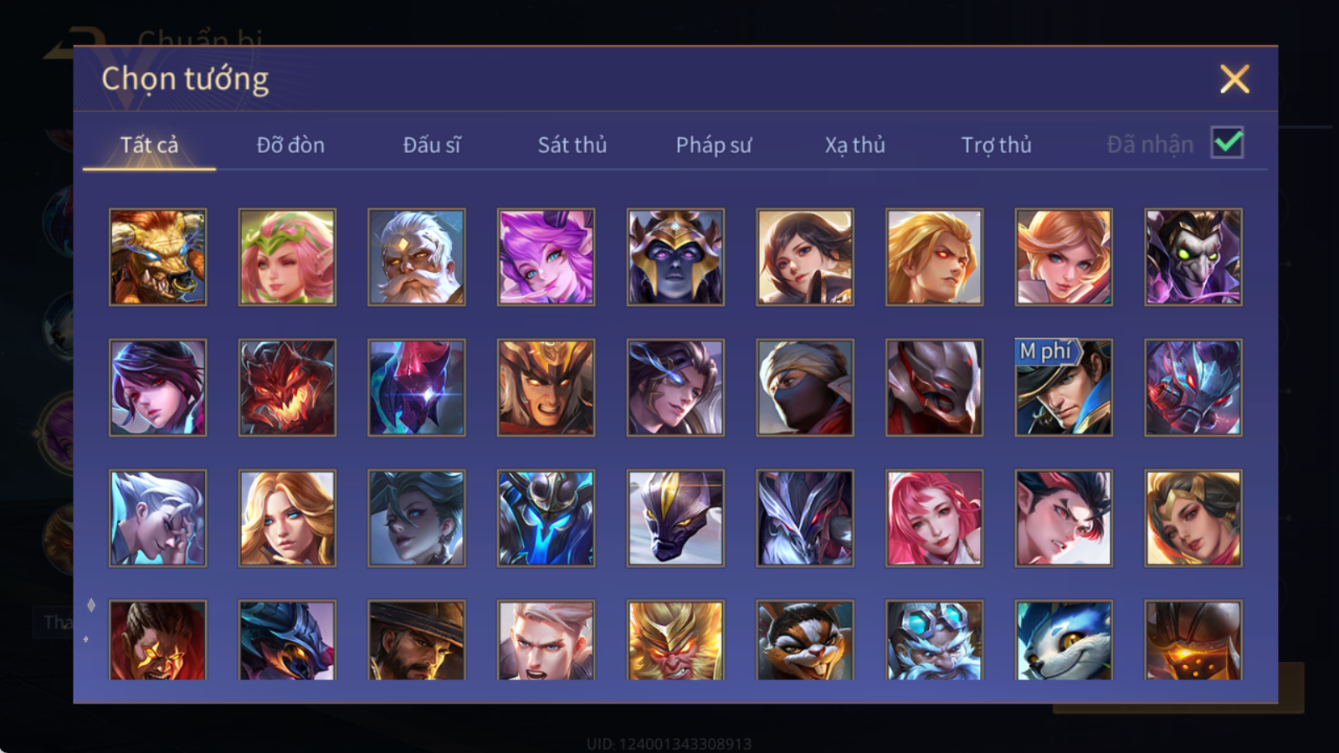This screenshot has width=1339, height=753.
Task: Choose the pink-haired hero with green crown
Action: tap(287, 257)
